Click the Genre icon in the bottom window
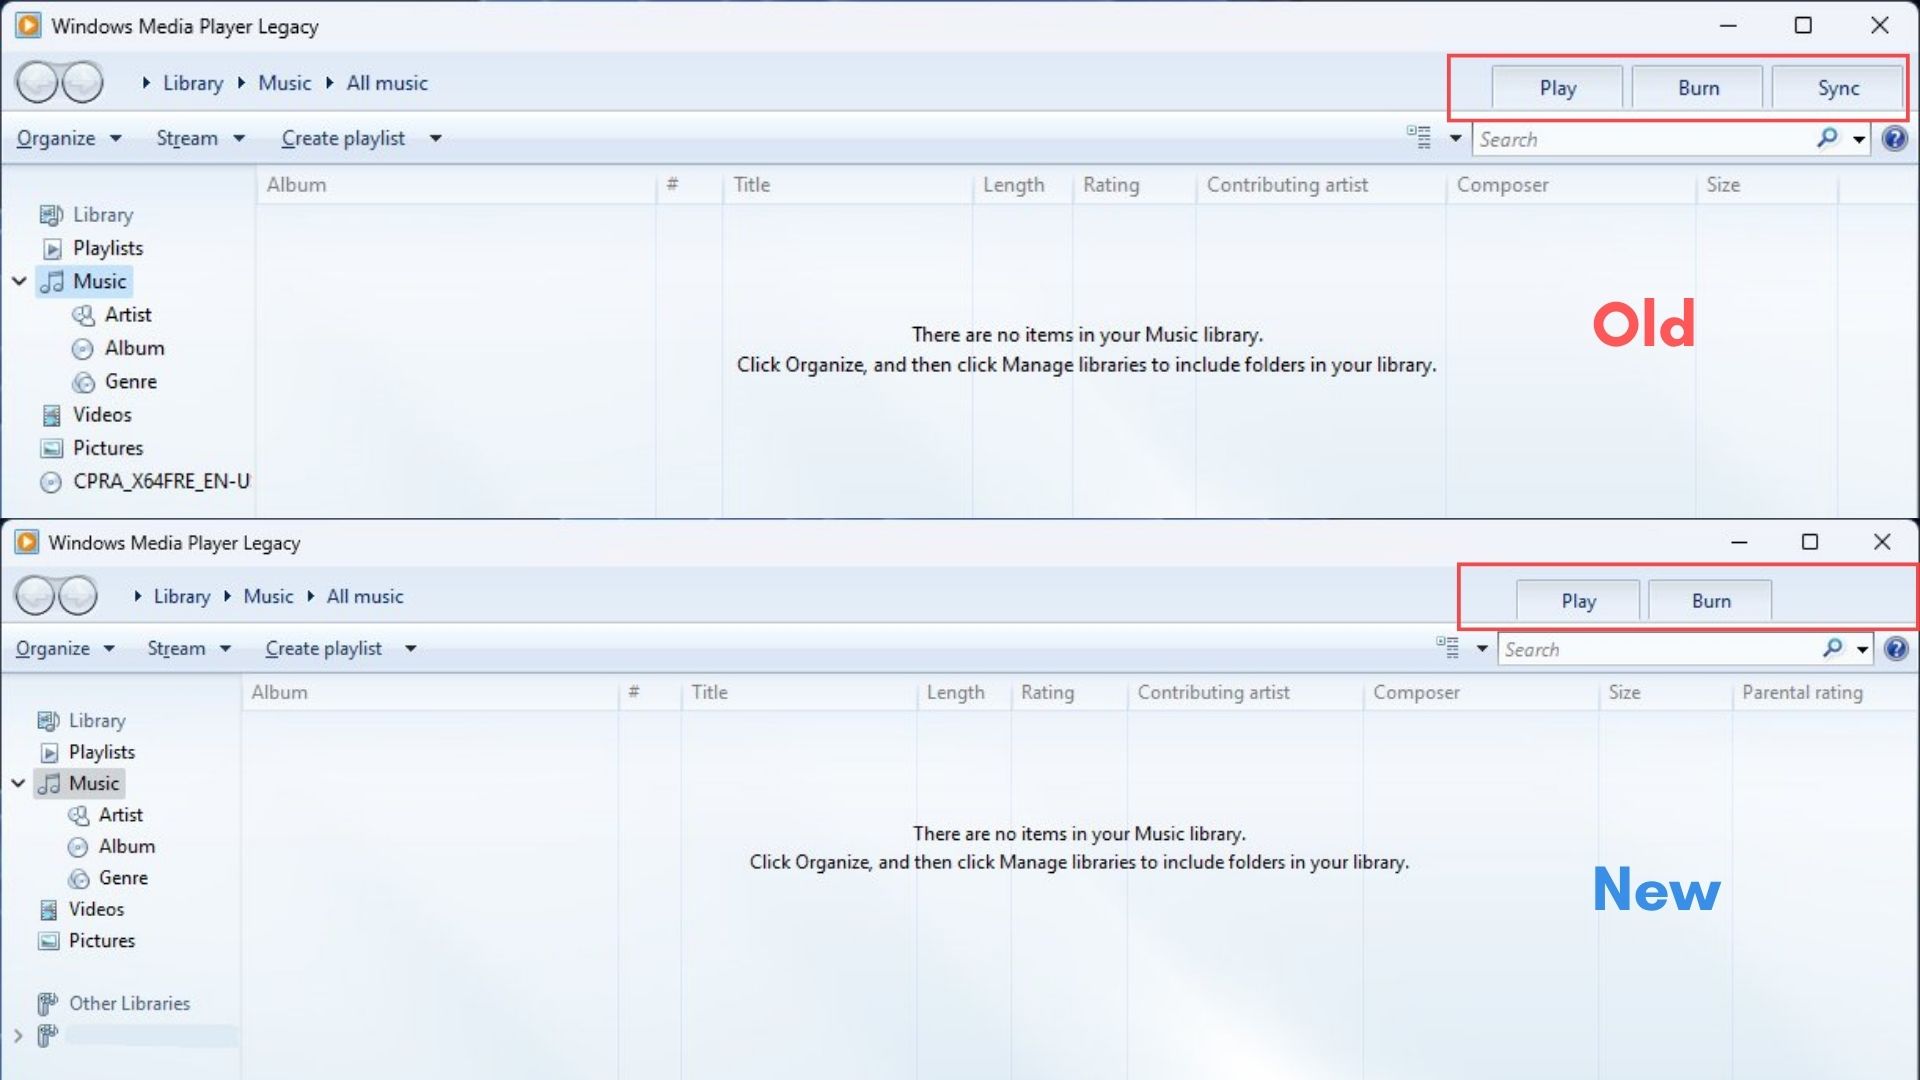The image size is (1920, 1080). pyautogui.click(x=78, y=879)
